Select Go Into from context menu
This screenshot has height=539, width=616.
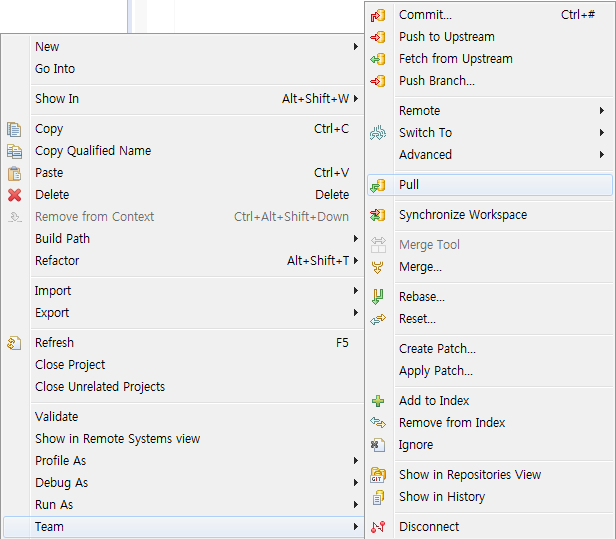pyautogui.click(x=55, y=69)
